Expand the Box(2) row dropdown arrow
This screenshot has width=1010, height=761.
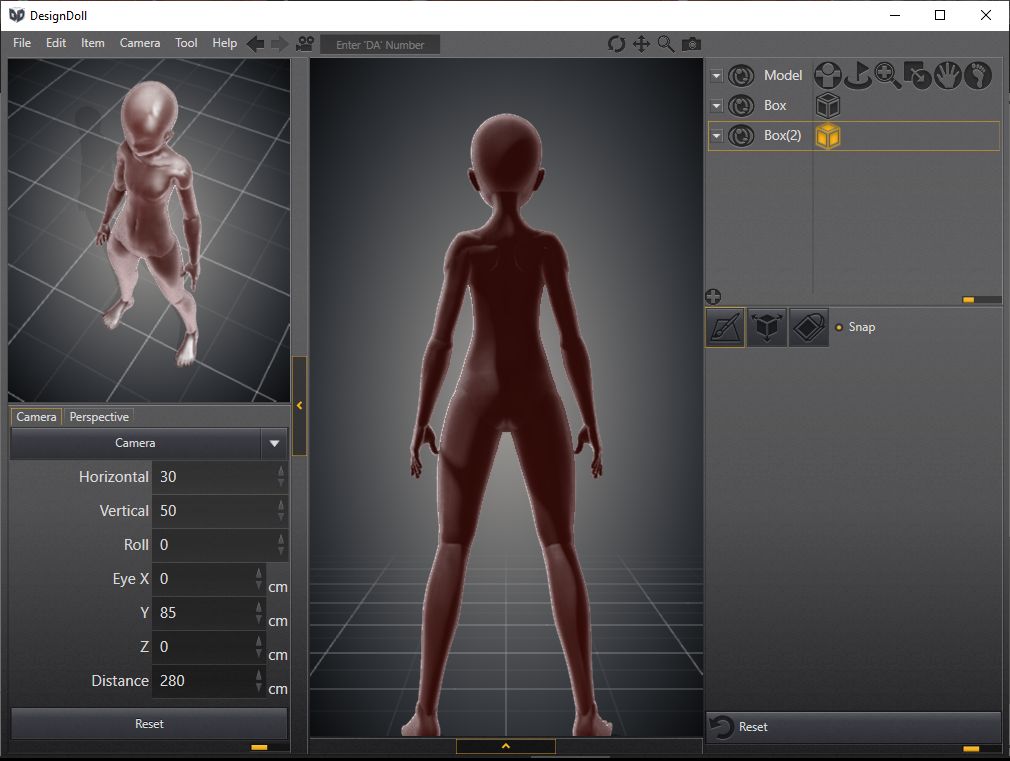point(716,136)
